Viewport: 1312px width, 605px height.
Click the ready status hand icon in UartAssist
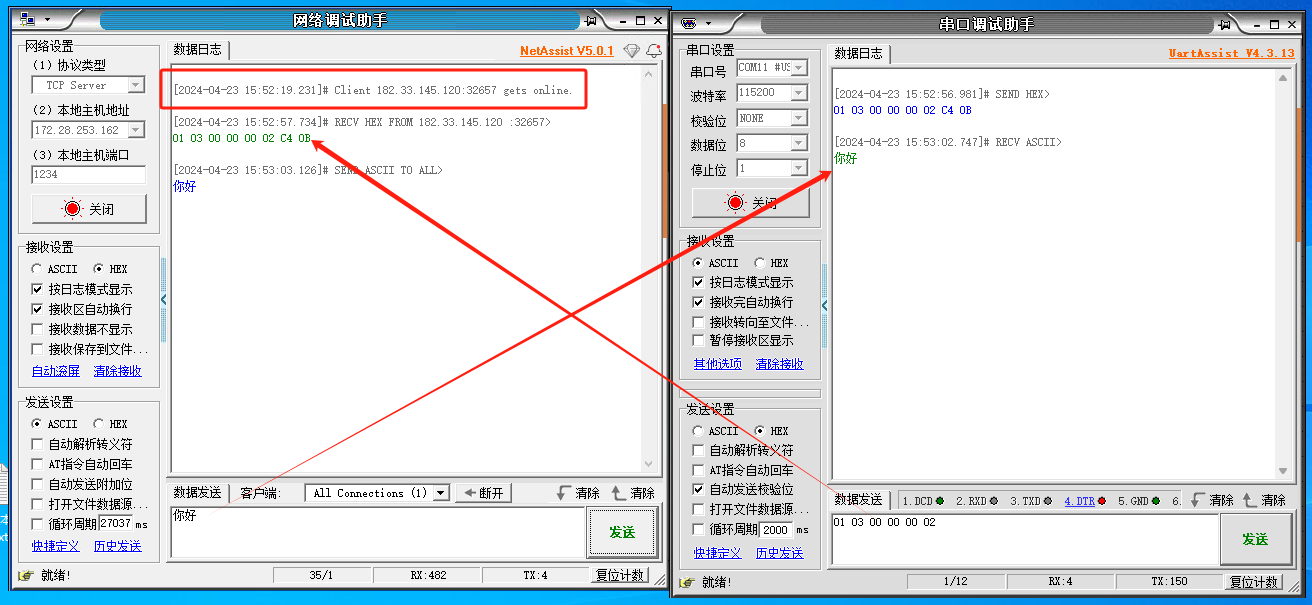(x=686, y=582)
